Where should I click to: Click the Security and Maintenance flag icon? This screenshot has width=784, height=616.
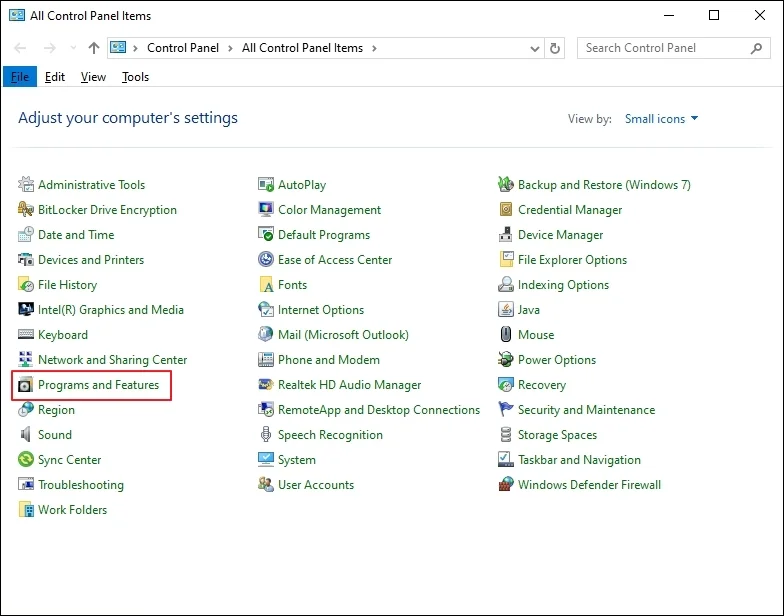(506, 410)
